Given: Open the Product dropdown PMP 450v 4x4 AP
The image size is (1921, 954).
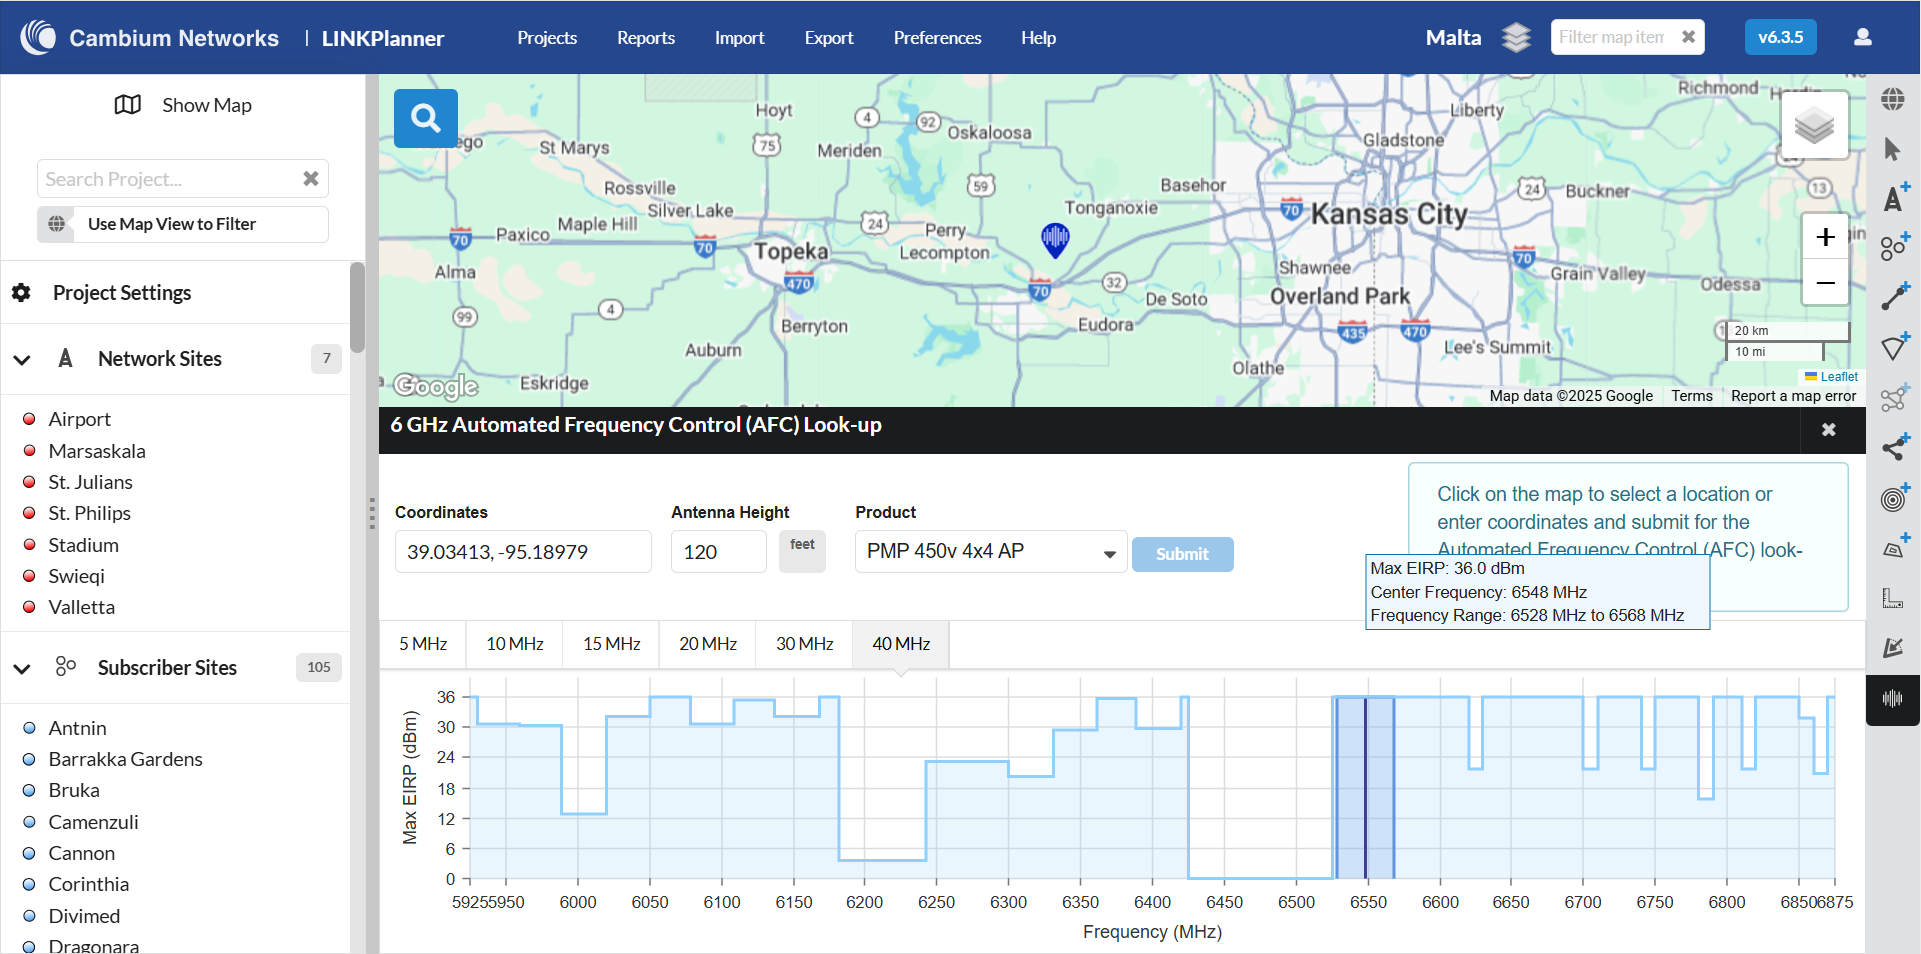Looking at the screenshot, I should pos(990,552).
